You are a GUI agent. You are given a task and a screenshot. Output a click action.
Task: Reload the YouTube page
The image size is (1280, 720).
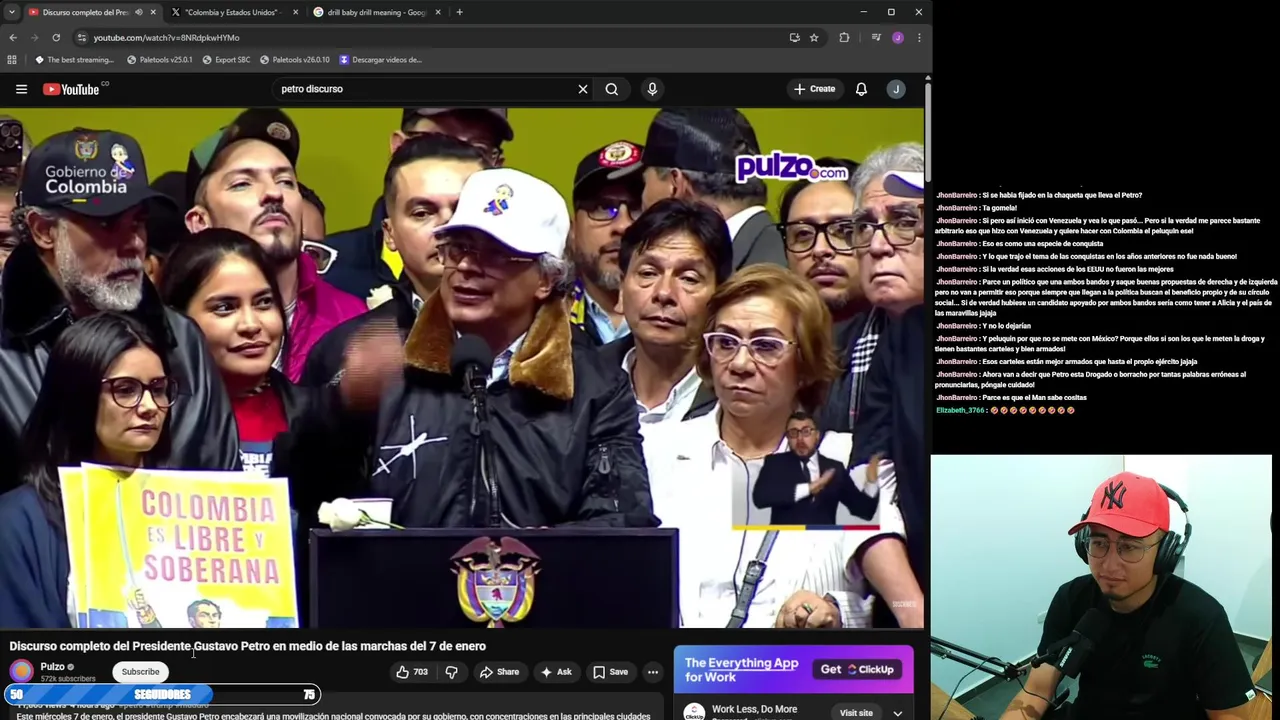point(56,38)
